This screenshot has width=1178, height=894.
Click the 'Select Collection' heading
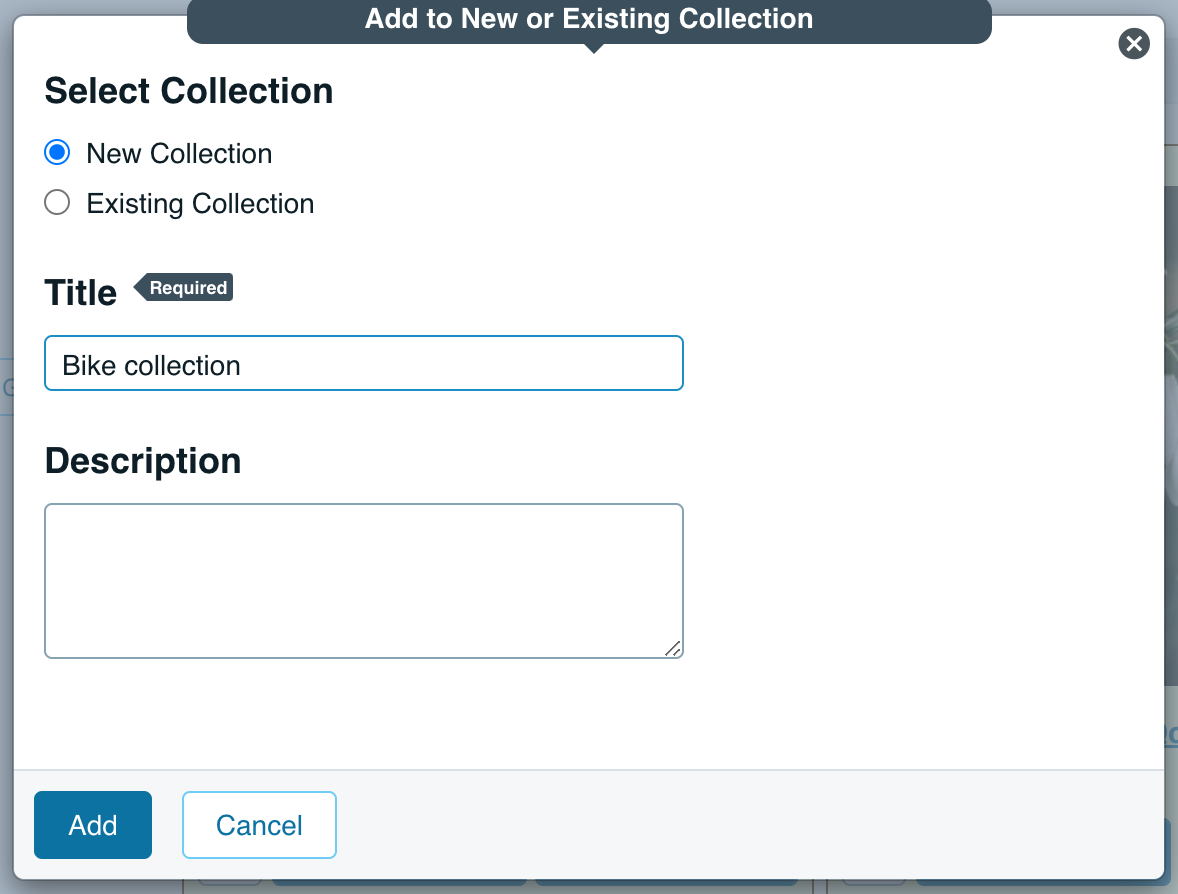coord(189,91)
